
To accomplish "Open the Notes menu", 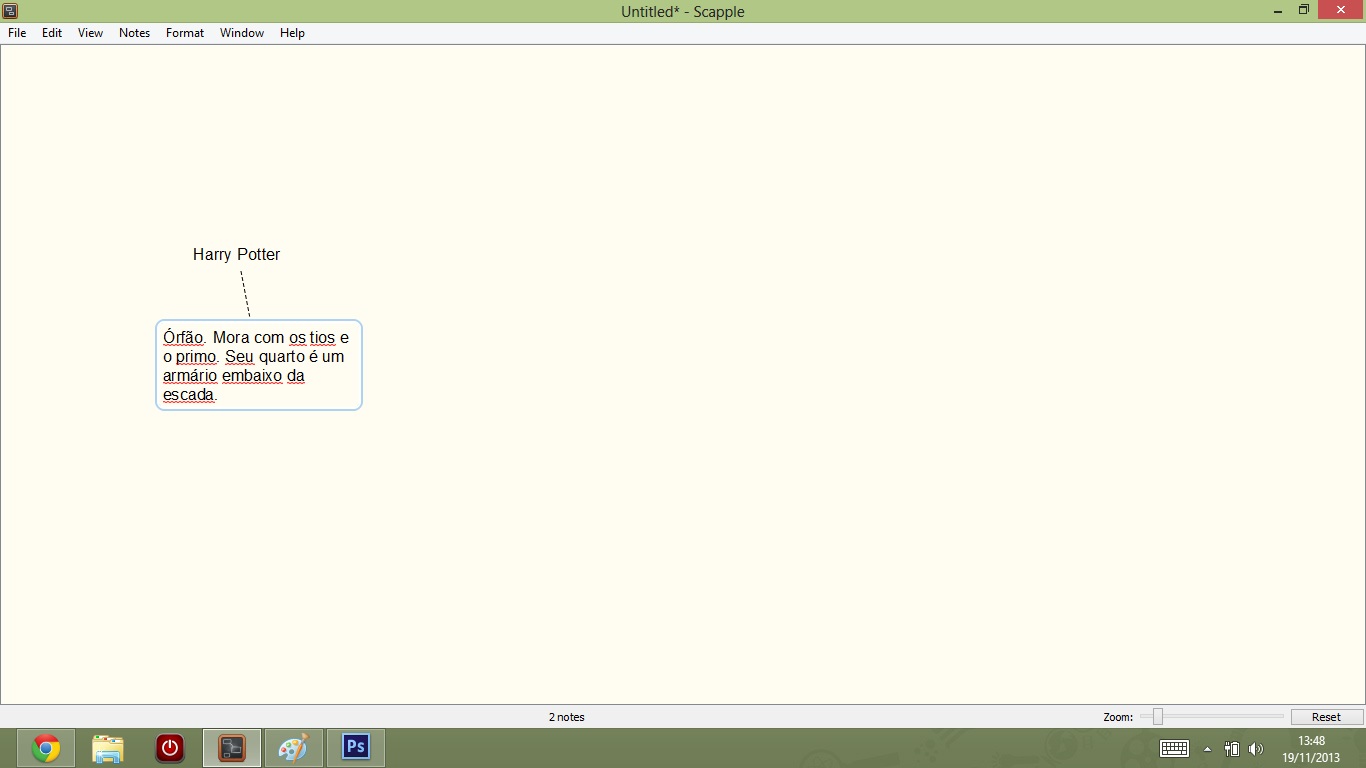I will click(x=134, y=33).
